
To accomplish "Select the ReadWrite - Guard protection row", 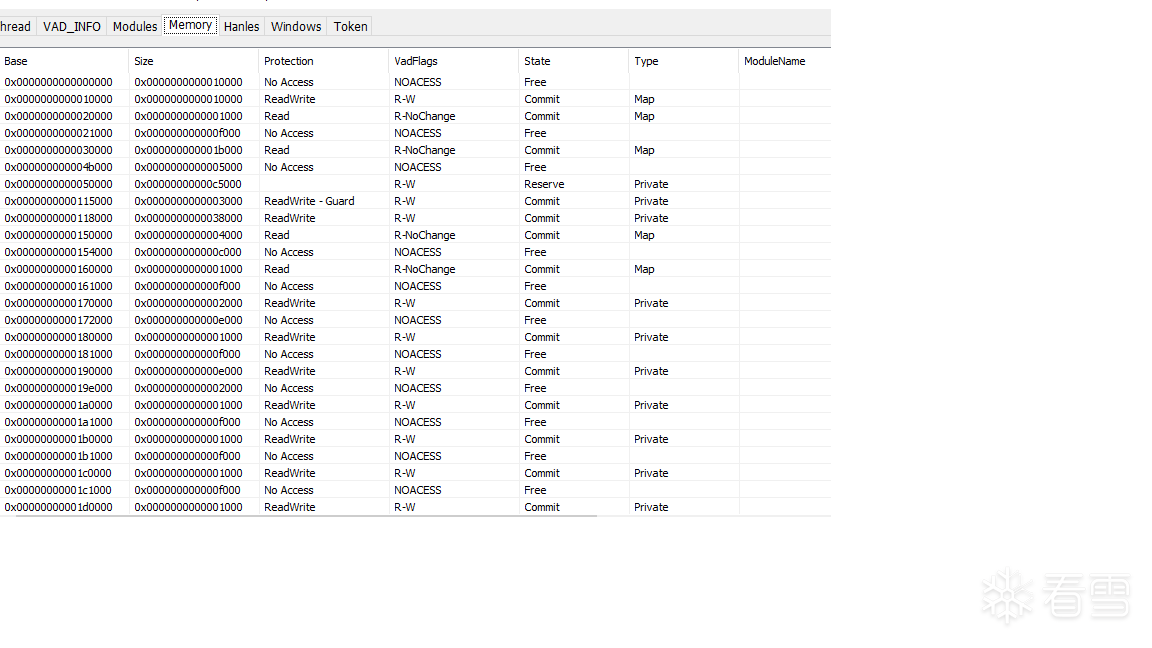I will pyautogui.click(x=309, y=201).
